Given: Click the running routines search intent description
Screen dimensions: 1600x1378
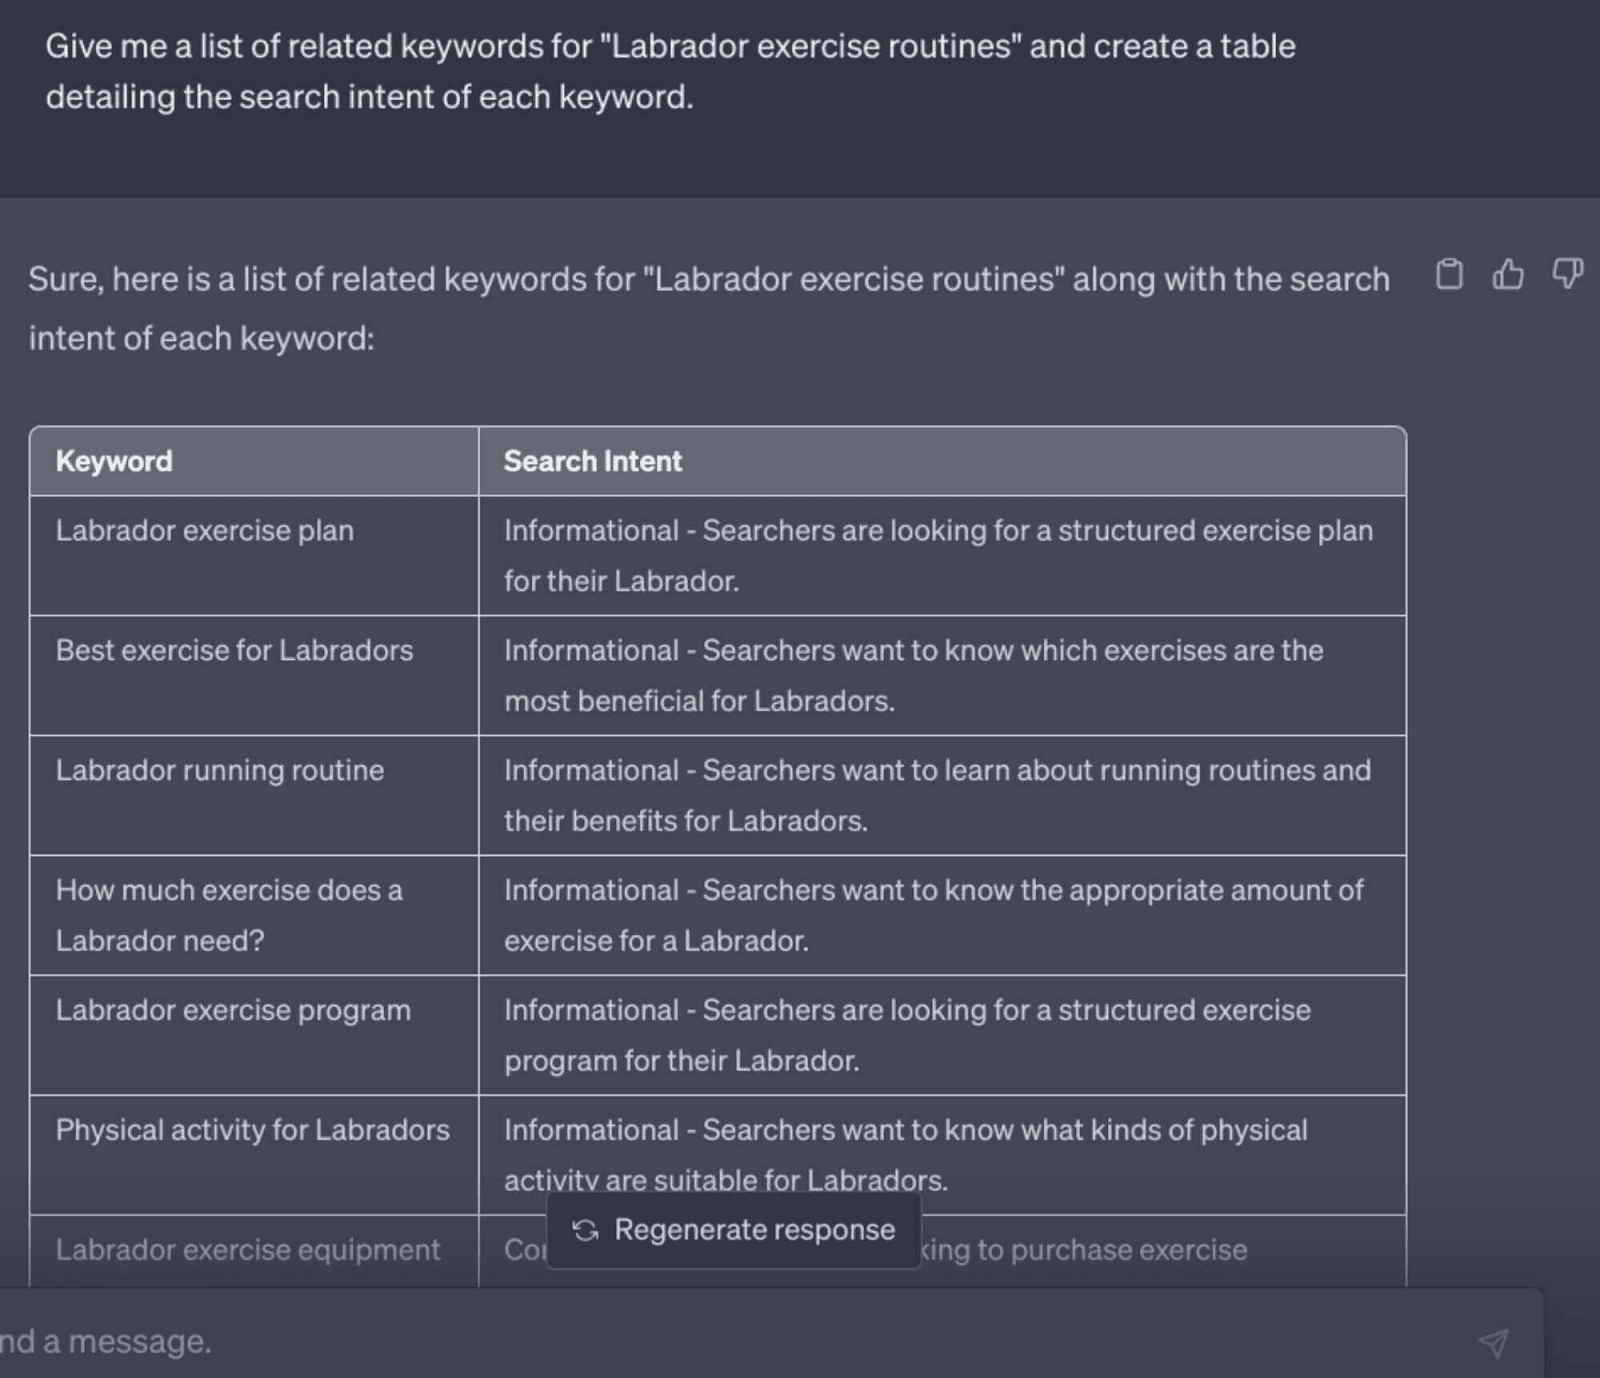Looking at the screenshot, I should point(937,795).
